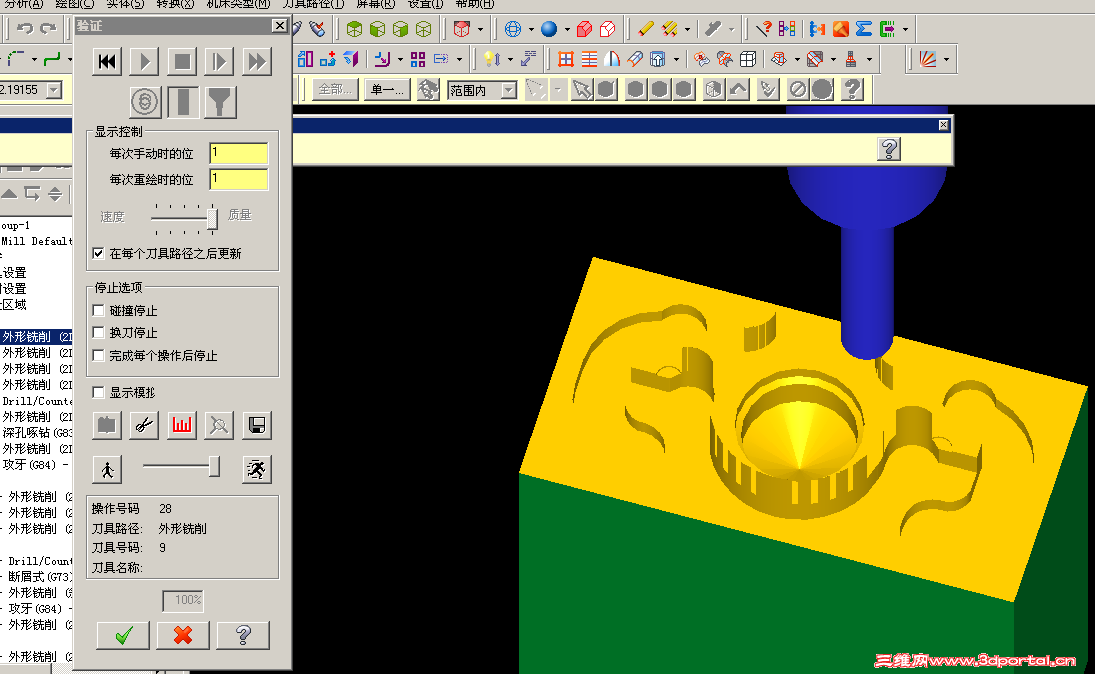Screen dimensions: 1095x674
Task: Click the yellow pencil highlight icon
Action: [645, 29]
